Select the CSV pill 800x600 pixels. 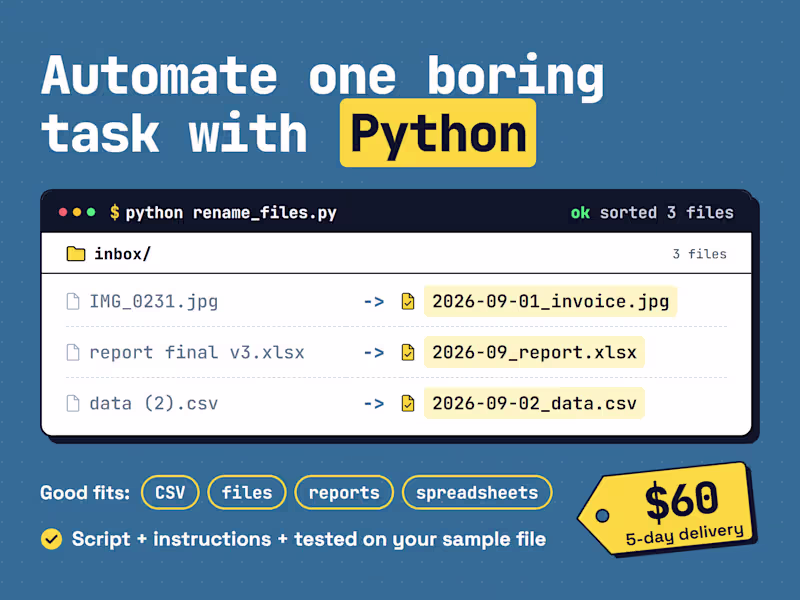pos(170,492)
